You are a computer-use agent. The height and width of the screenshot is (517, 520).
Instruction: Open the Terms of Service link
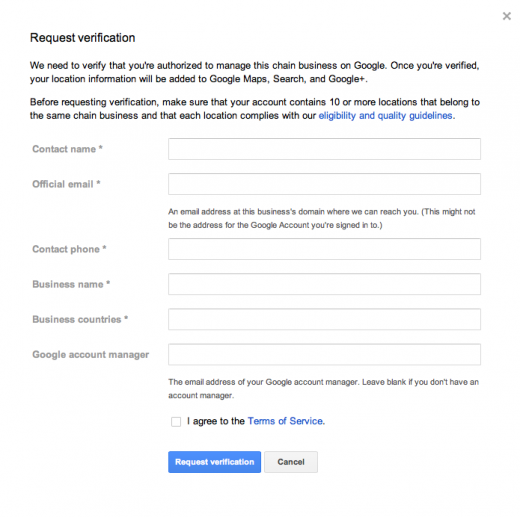pos(285,421)
